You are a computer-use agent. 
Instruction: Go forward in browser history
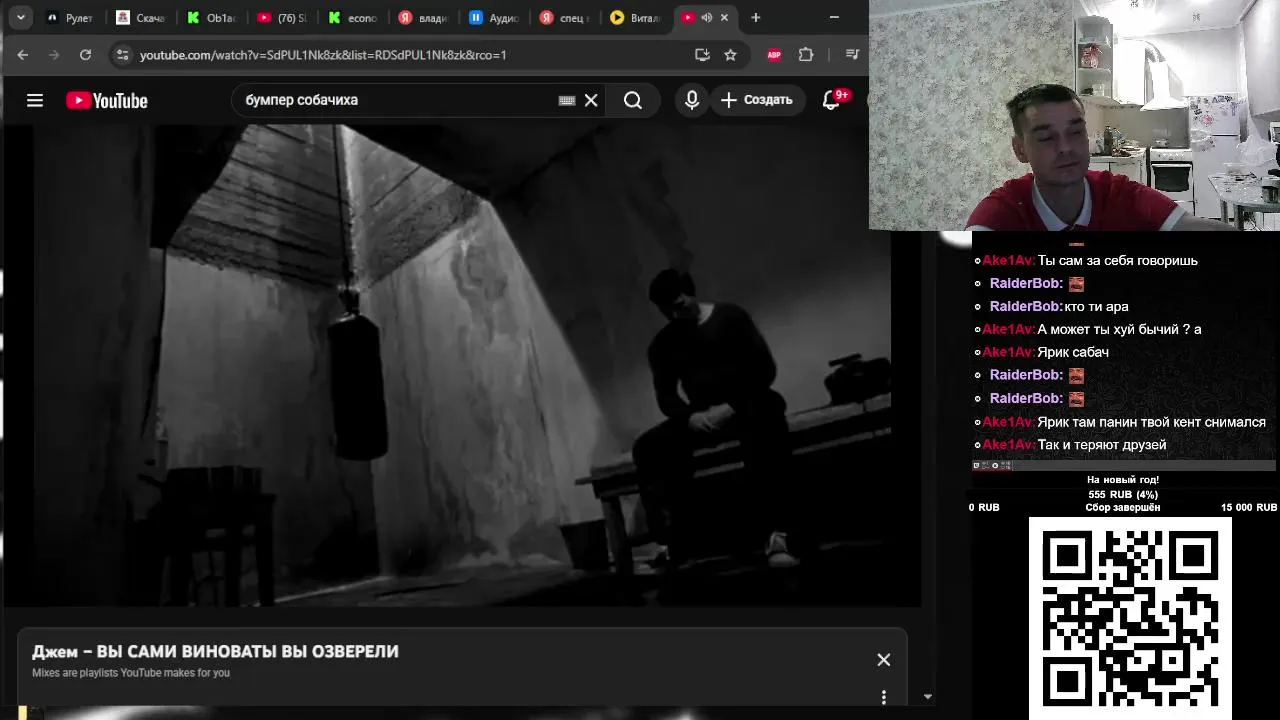tap(54, 55)
